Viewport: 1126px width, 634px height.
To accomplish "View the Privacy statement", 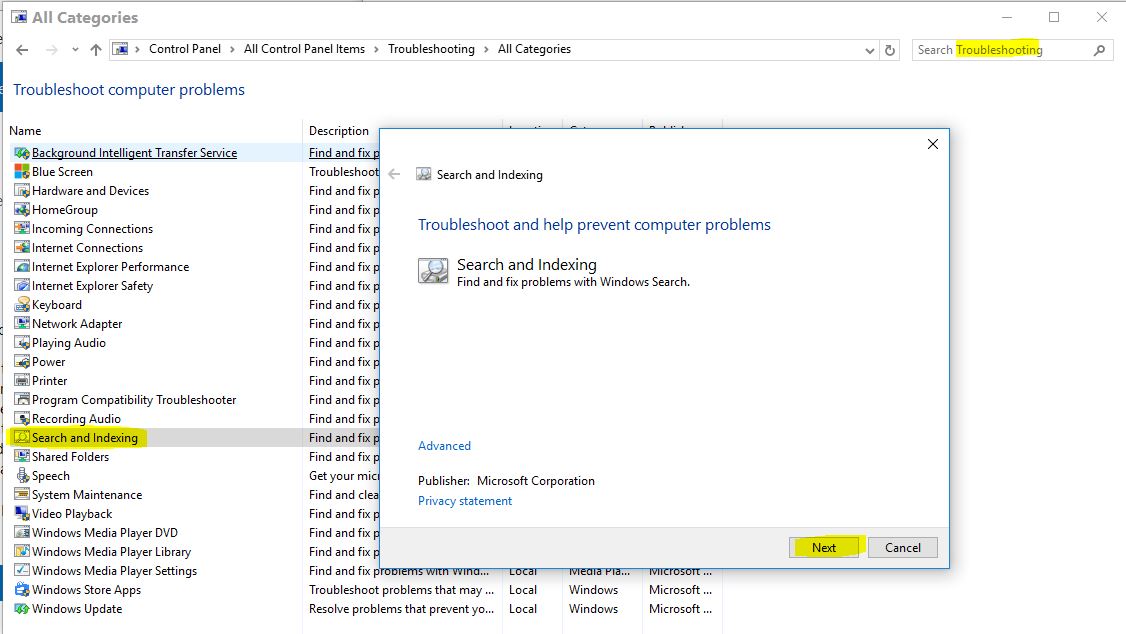I will 464,500.
